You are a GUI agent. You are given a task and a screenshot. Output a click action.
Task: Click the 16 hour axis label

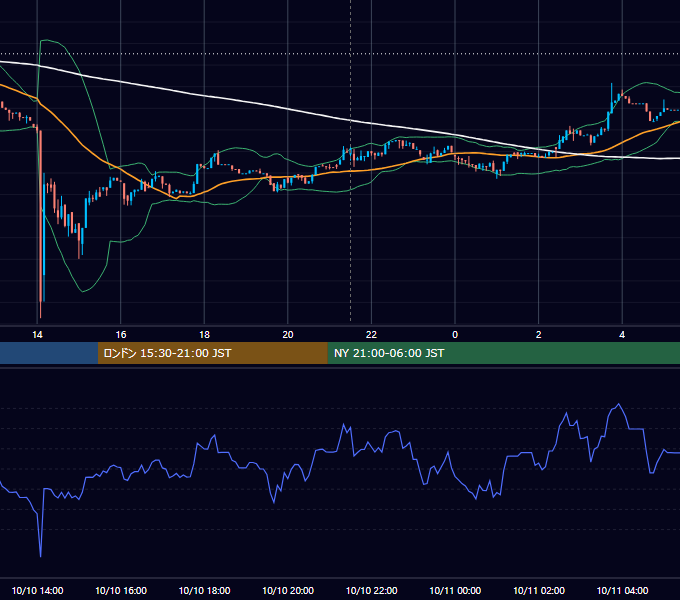tap(121, 335)
